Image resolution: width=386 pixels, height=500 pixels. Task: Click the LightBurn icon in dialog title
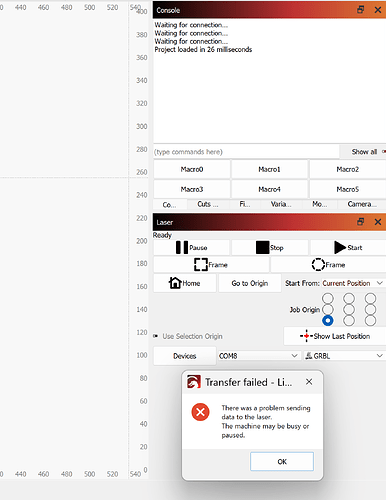(194, 382)
